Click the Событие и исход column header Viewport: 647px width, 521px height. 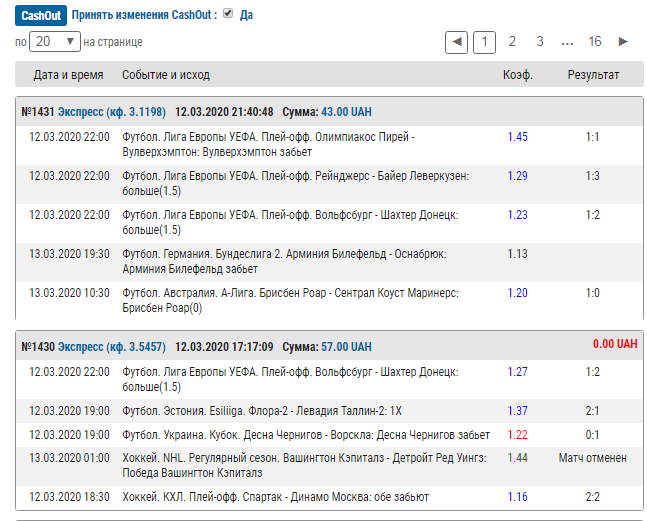click(166, 75)
